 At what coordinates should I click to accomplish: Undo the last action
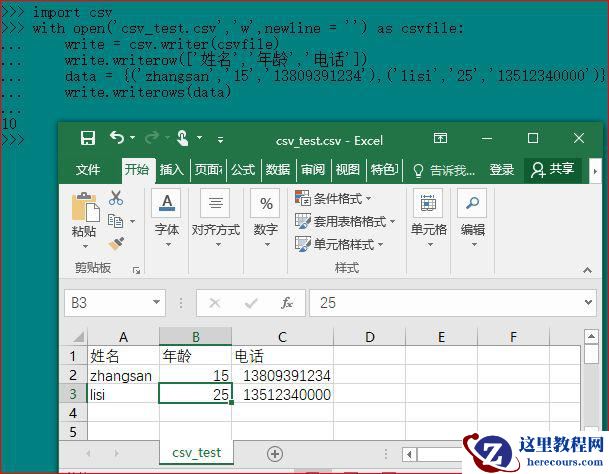[117, 137]
